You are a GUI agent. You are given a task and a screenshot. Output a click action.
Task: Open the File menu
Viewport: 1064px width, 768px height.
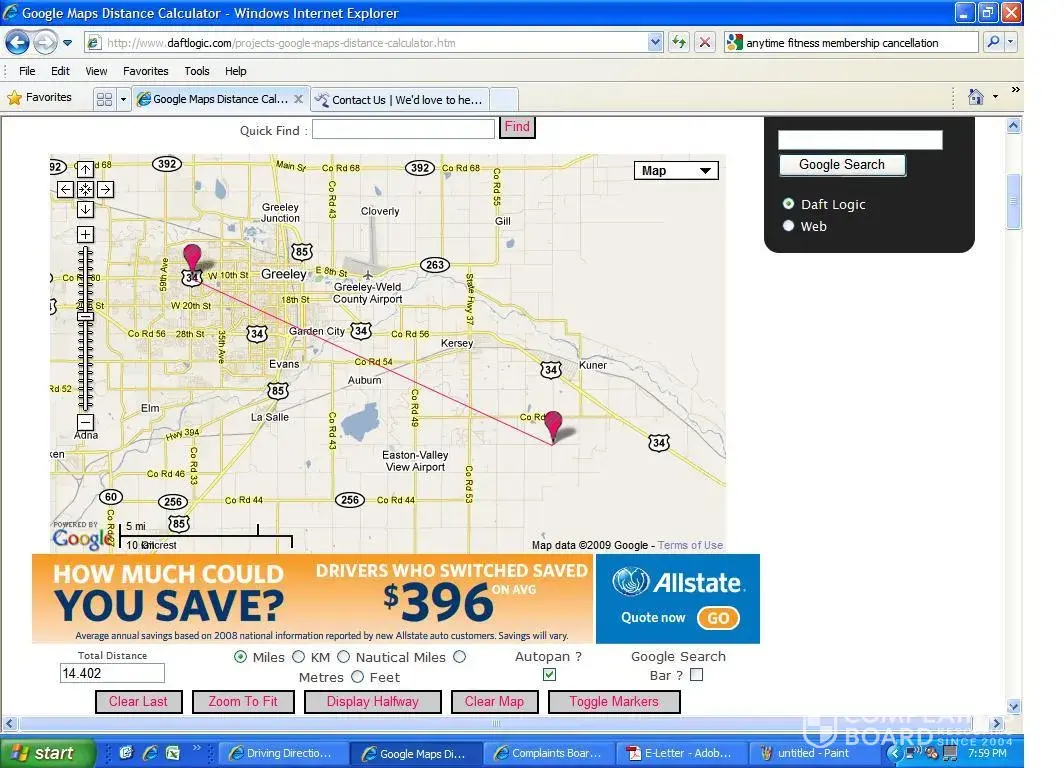27,71
